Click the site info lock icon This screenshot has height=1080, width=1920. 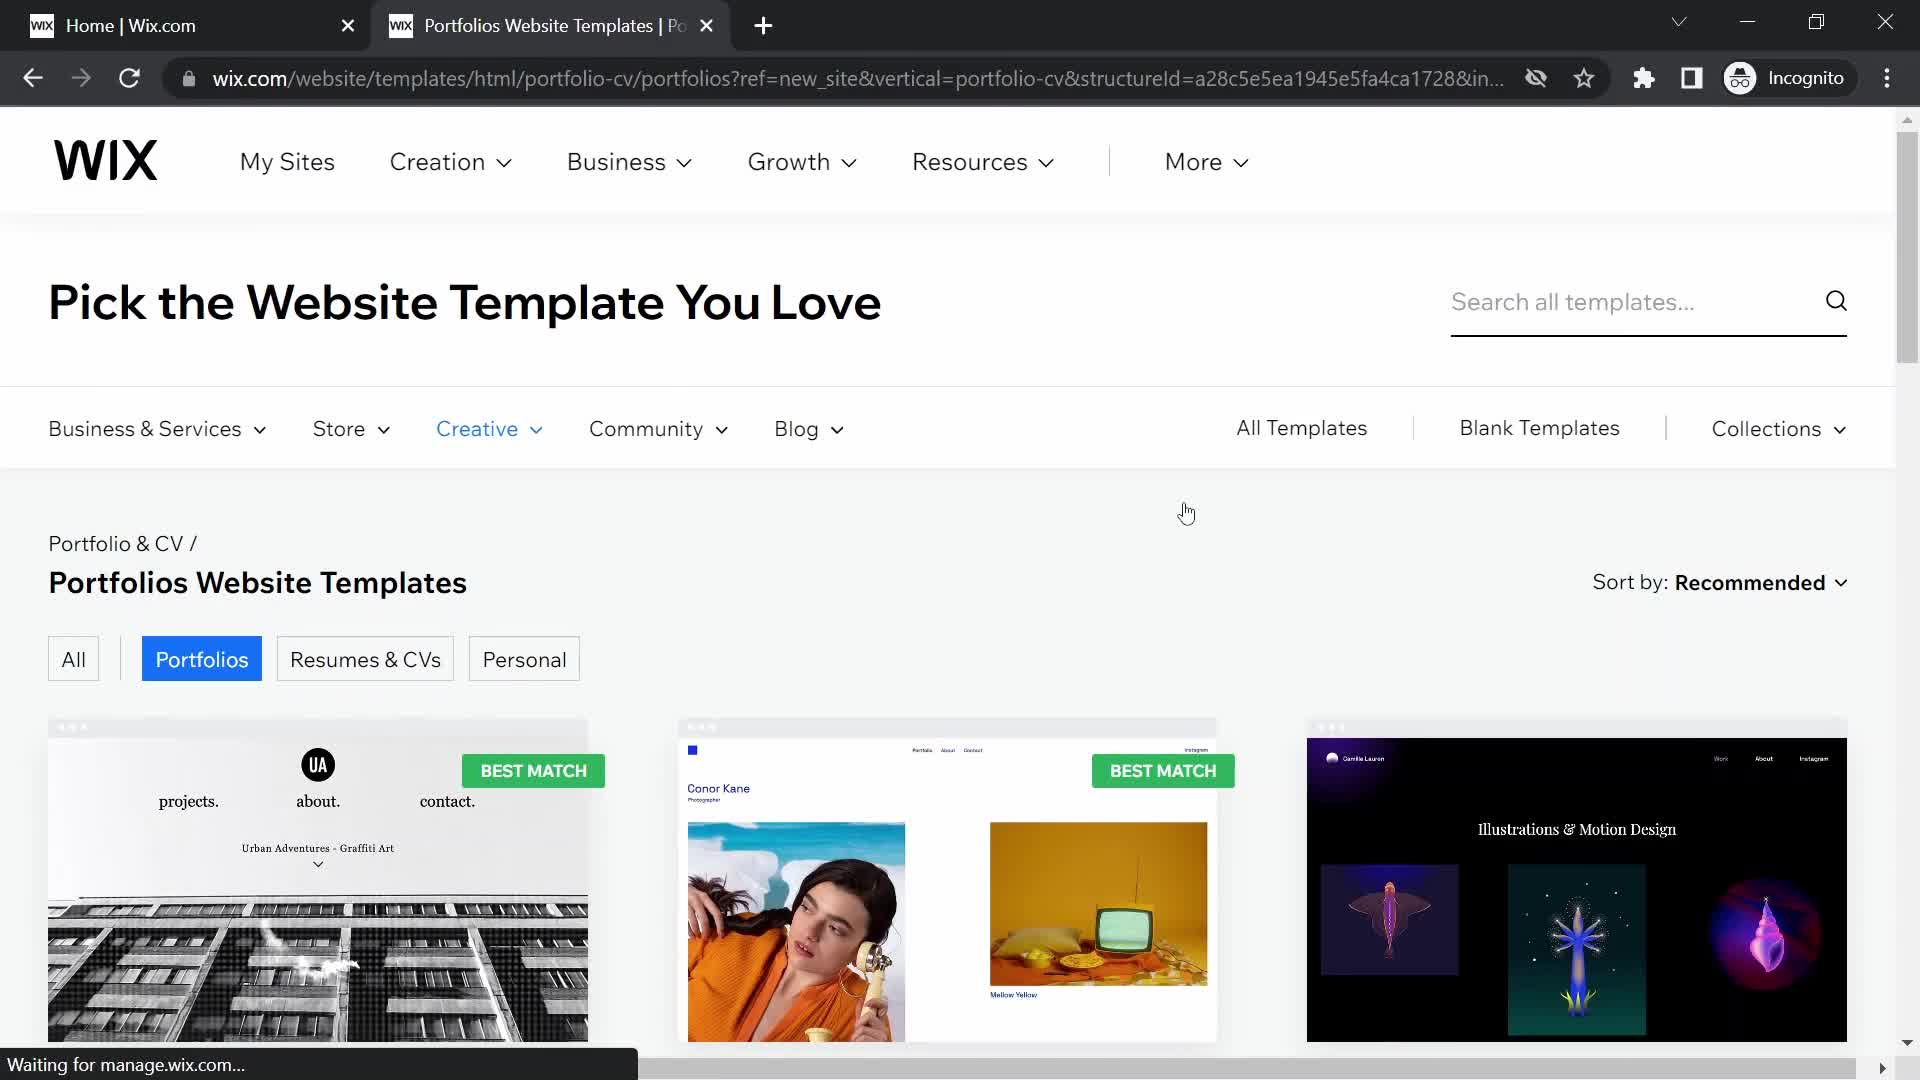(x=188, y=78)
